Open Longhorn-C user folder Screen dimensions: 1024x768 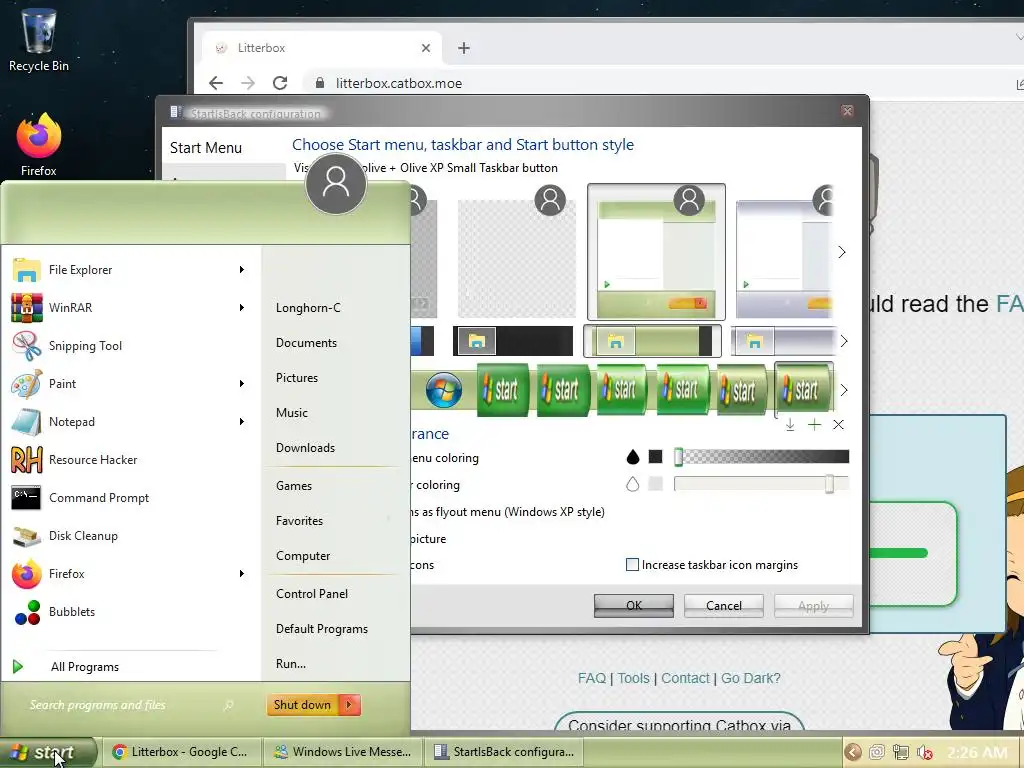point(308,308)
